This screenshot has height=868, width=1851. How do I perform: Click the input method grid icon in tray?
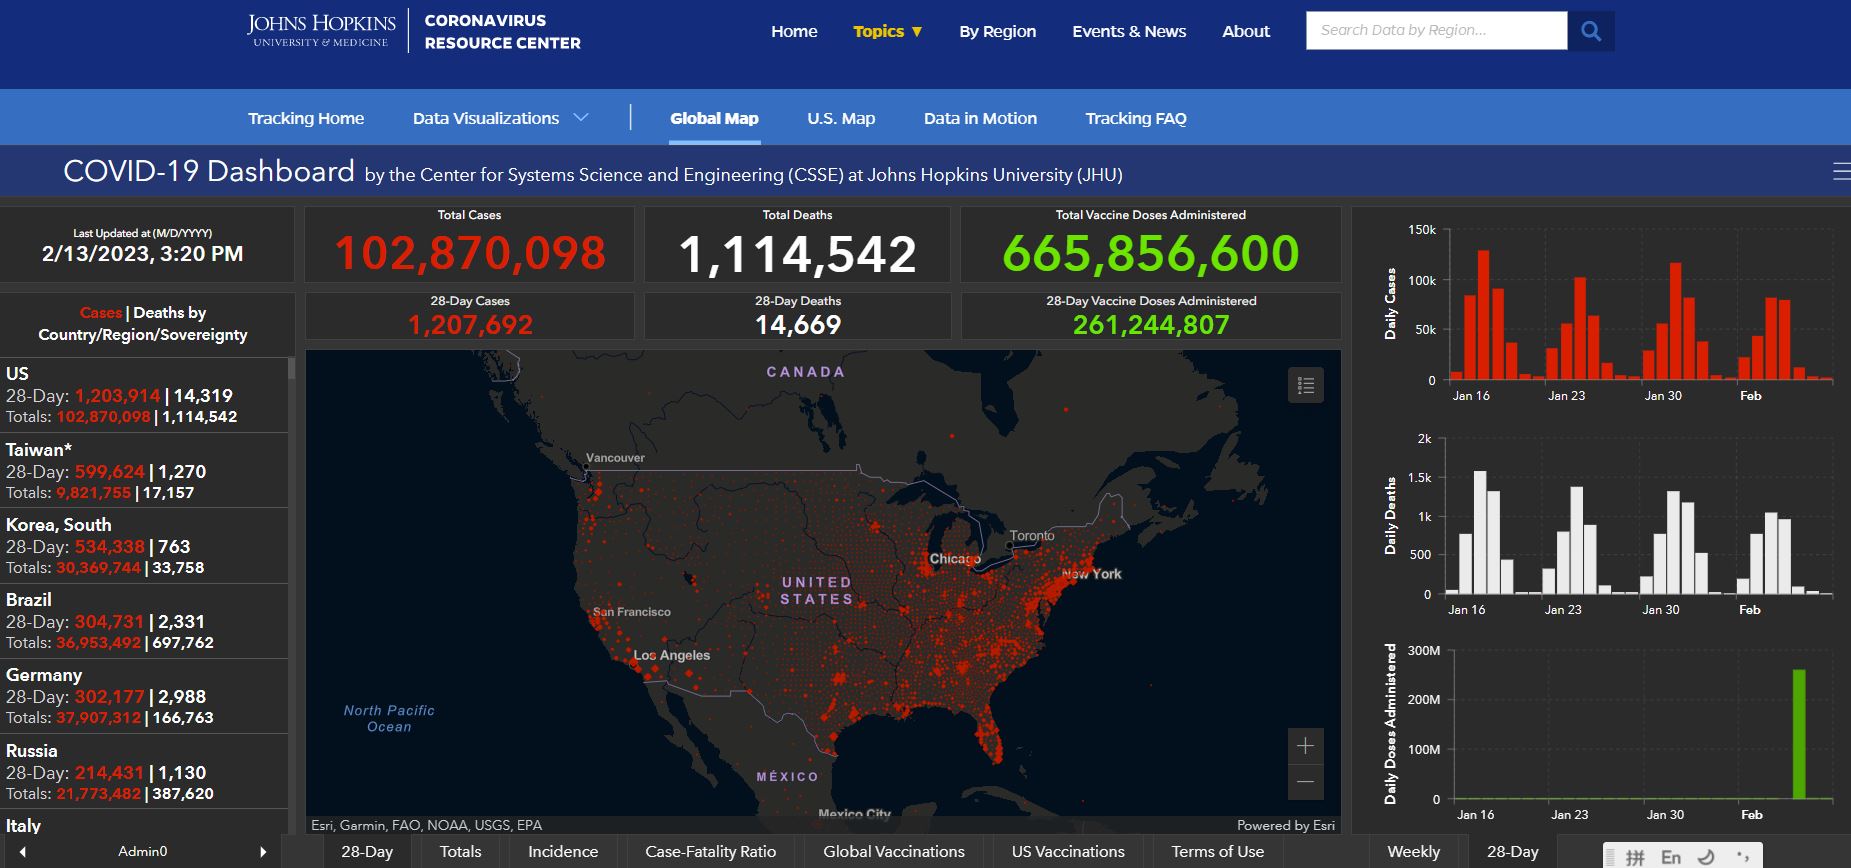[x=1635, y=857]
